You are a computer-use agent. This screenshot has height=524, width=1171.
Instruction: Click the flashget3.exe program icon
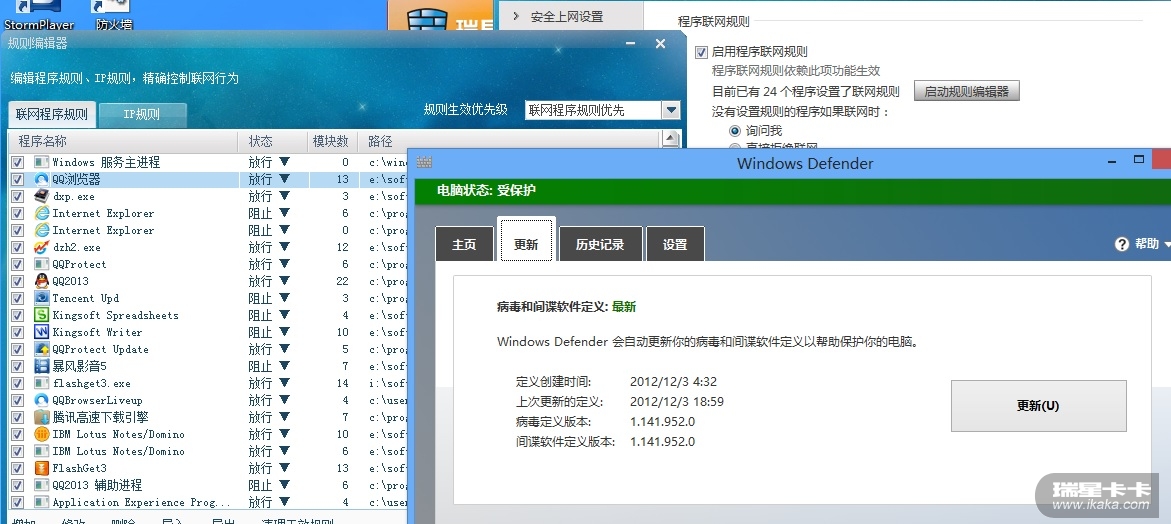pos(41,383)
